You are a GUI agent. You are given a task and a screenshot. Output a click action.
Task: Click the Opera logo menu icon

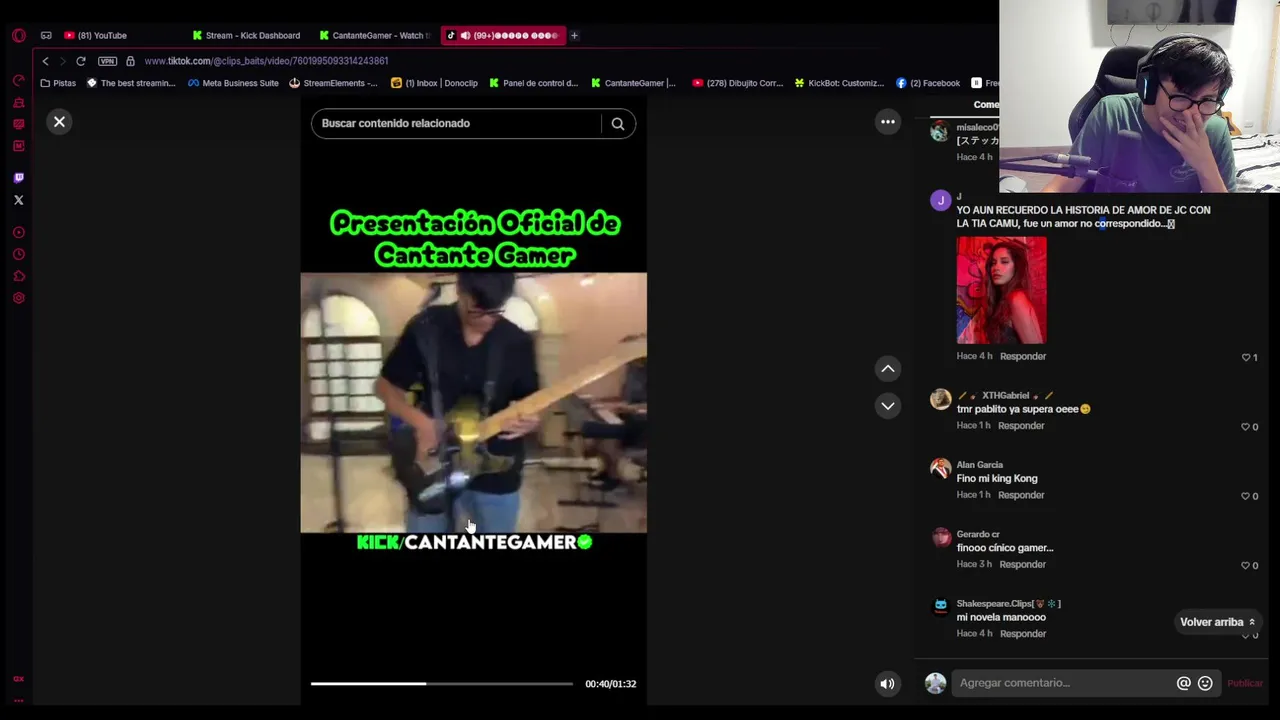click(18, 35)
